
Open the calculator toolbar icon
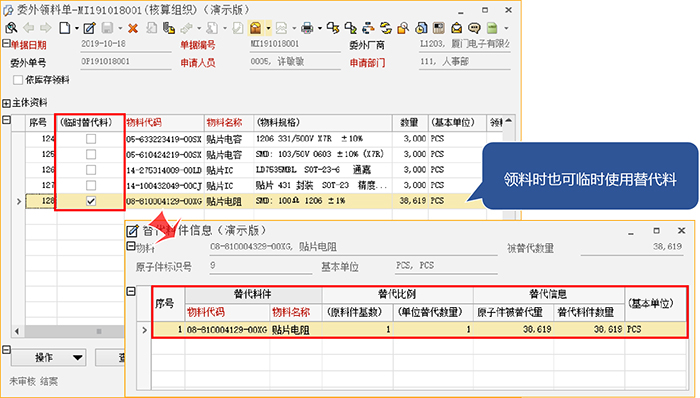(439, 28)
